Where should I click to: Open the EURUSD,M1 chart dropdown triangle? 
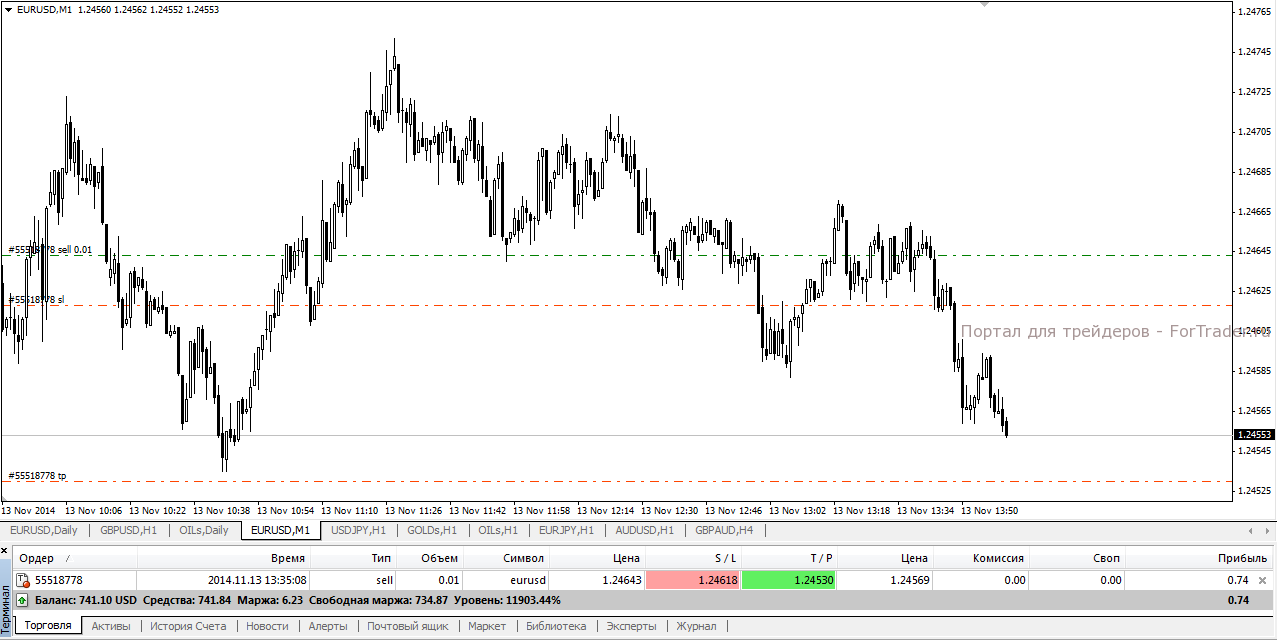[9, 9]
